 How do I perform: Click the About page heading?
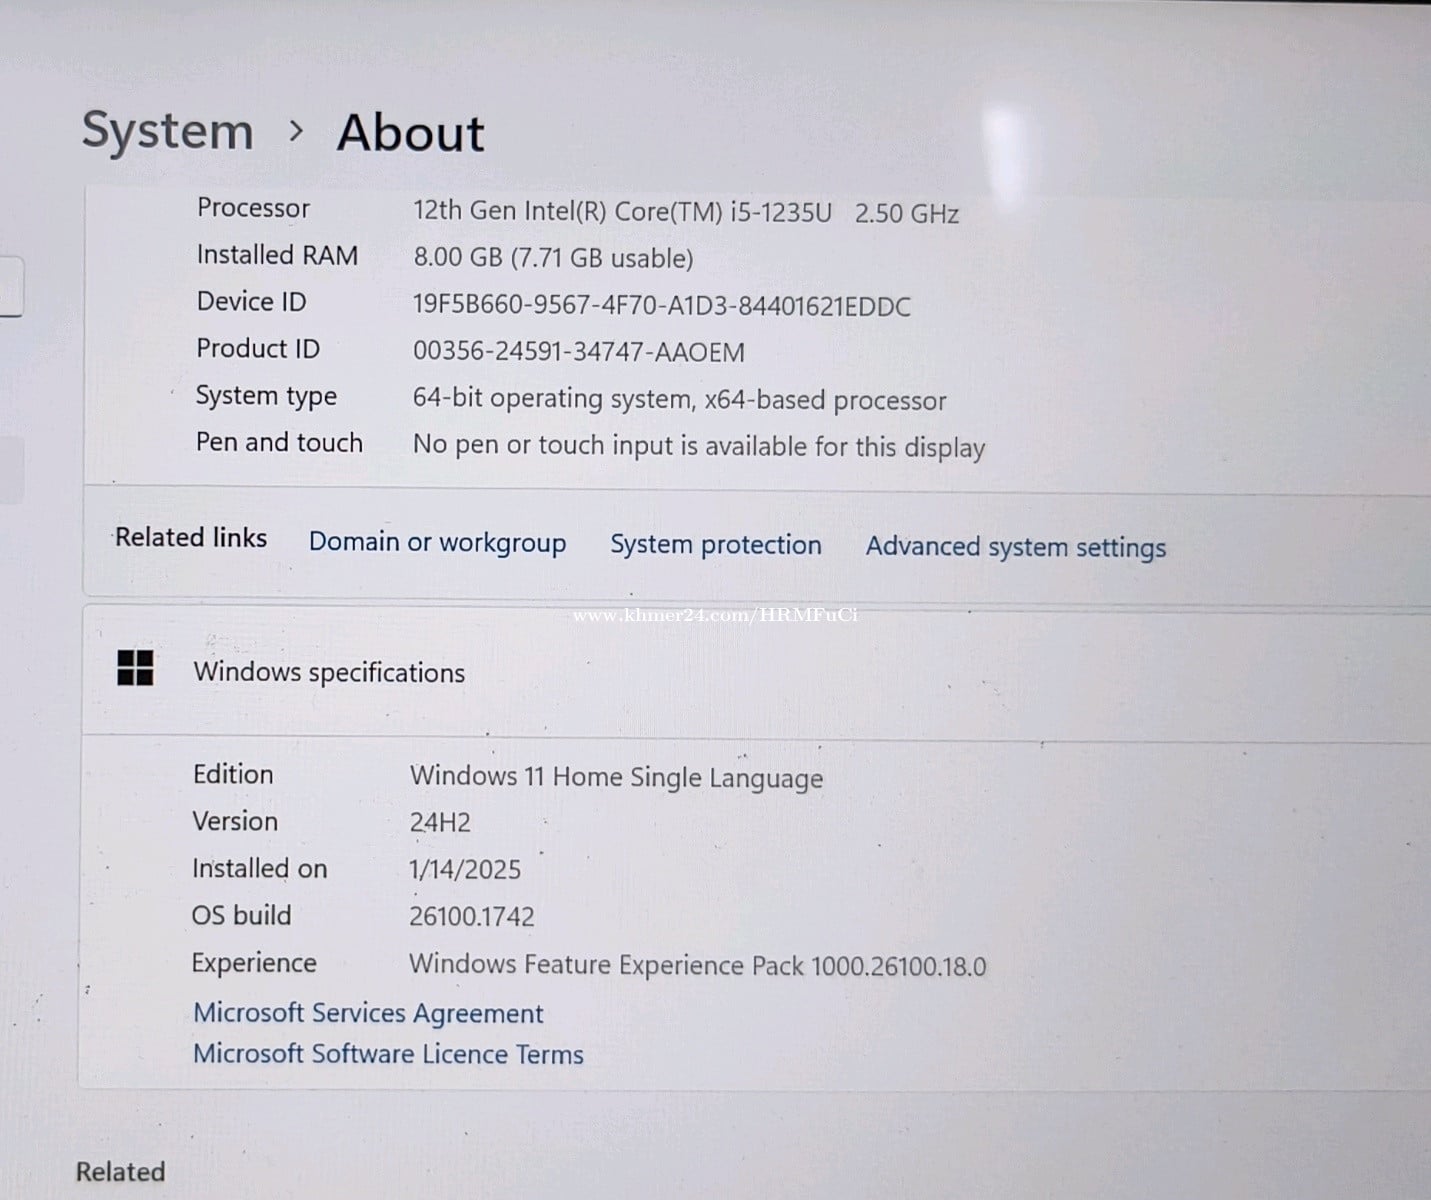pyautogui.click(x=410, y=133)
